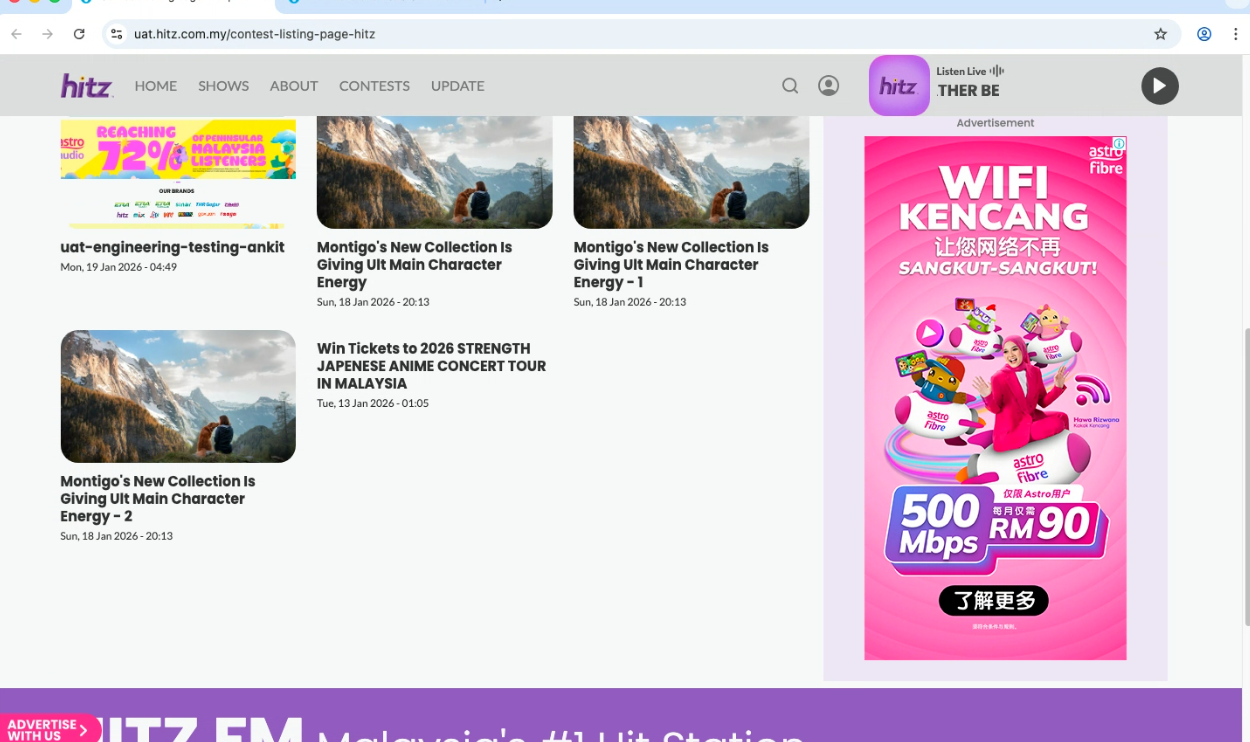The width and height of the screenshot is (1250, 742).
Task: Open Montigo's Main Character Energy - 2 title
Action: [x=158, y=499]
